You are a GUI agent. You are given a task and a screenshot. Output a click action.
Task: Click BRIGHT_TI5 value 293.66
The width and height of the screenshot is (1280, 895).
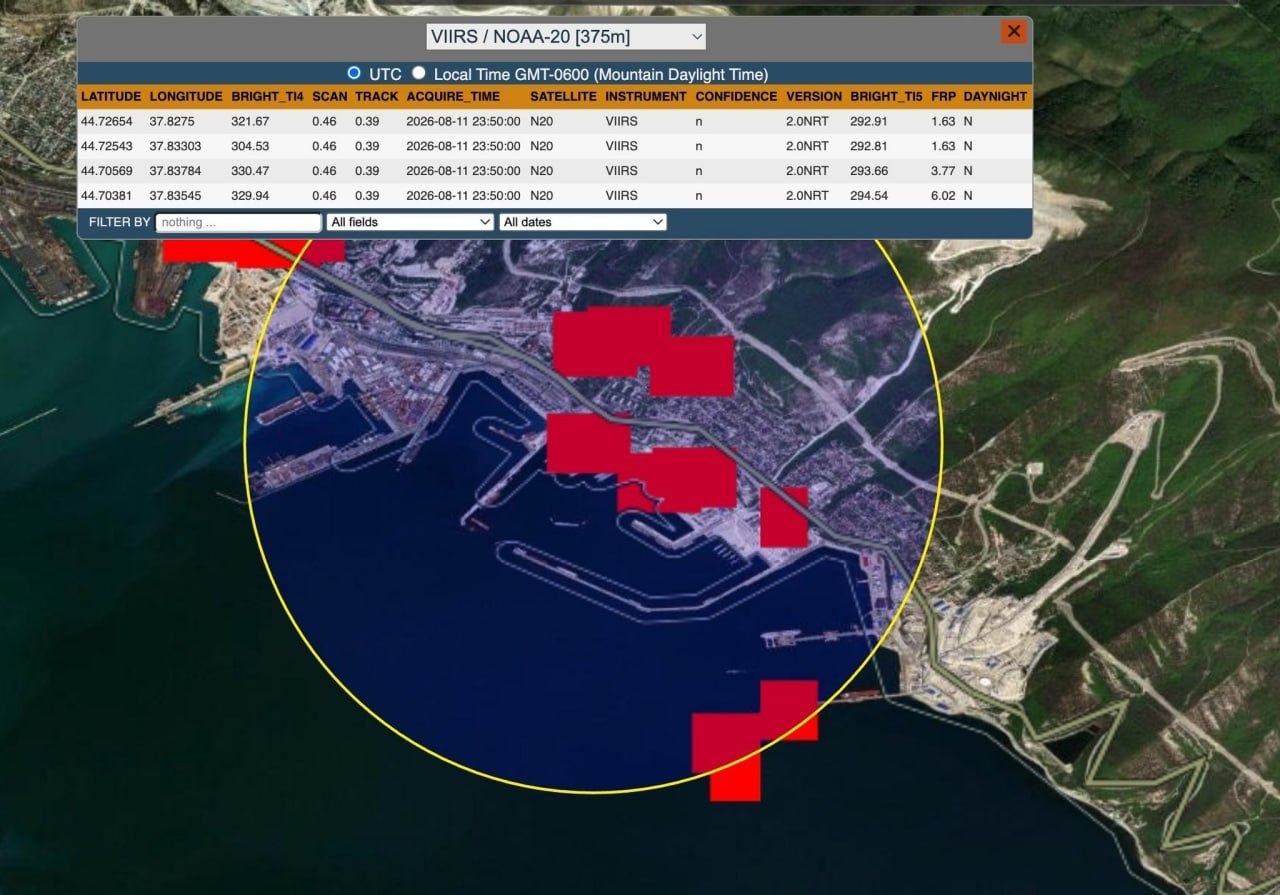pyautogui.click(x=869, y=171)
